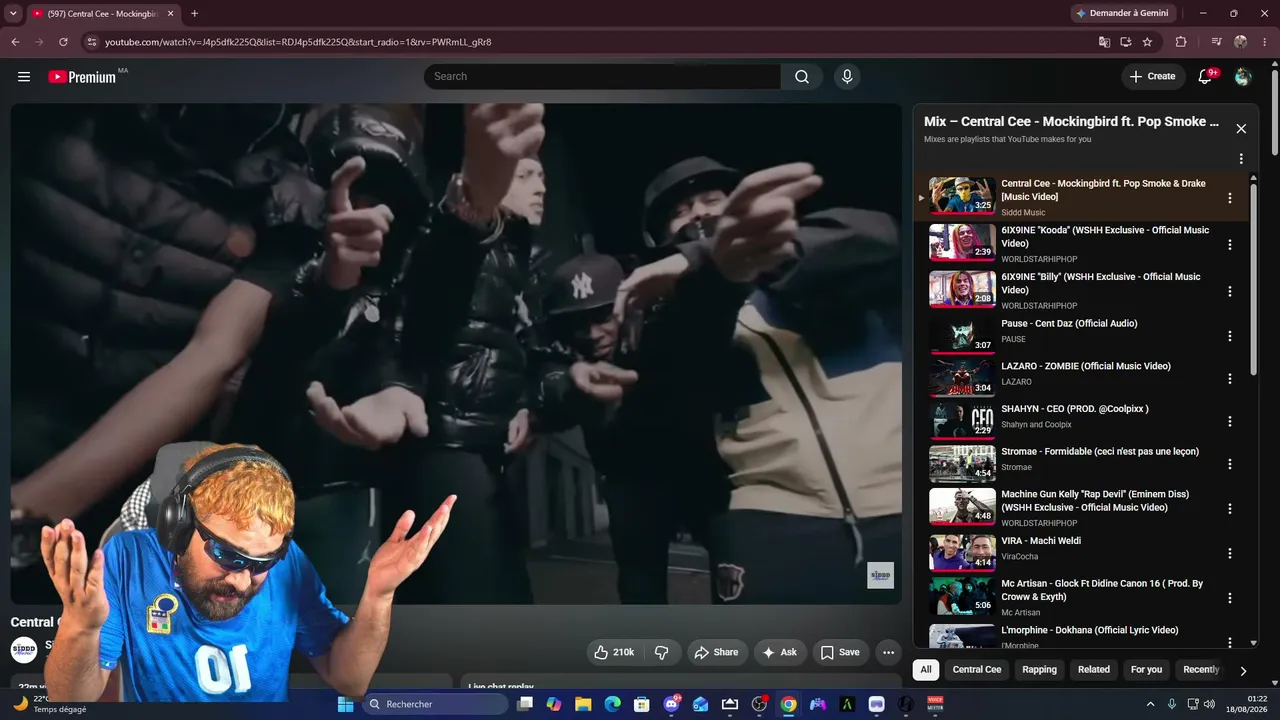Screen dimensions: 1280x720
Task: Open File Explorer from the taskbar
Action: click(583, 704)
